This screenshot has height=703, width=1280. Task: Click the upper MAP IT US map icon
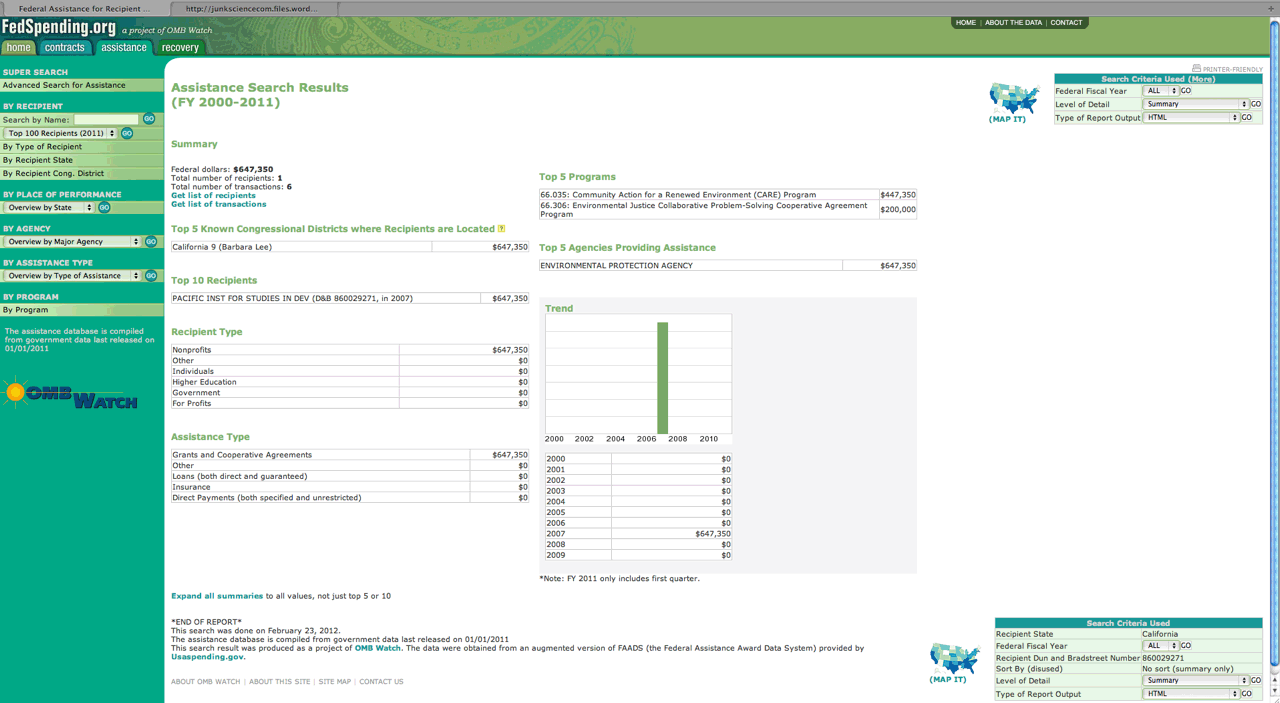(x=1013, y=98)
